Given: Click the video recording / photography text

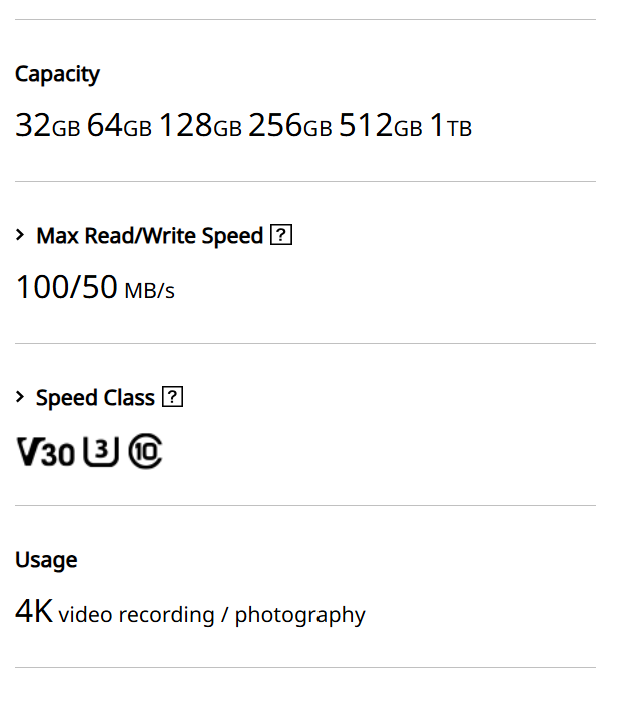Looking at the screenshot, I should [212, 614].
